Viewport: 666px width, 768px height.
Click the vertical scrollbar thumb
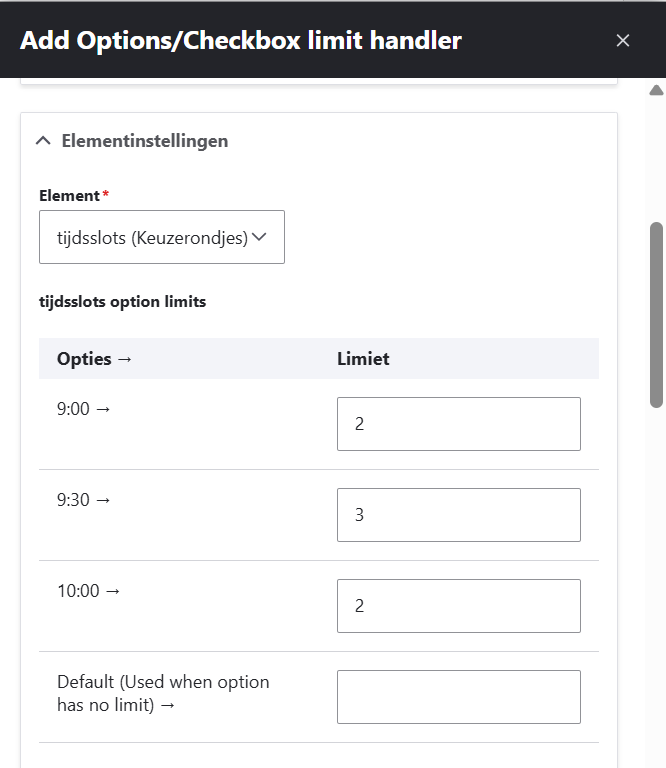coord(657,314)
